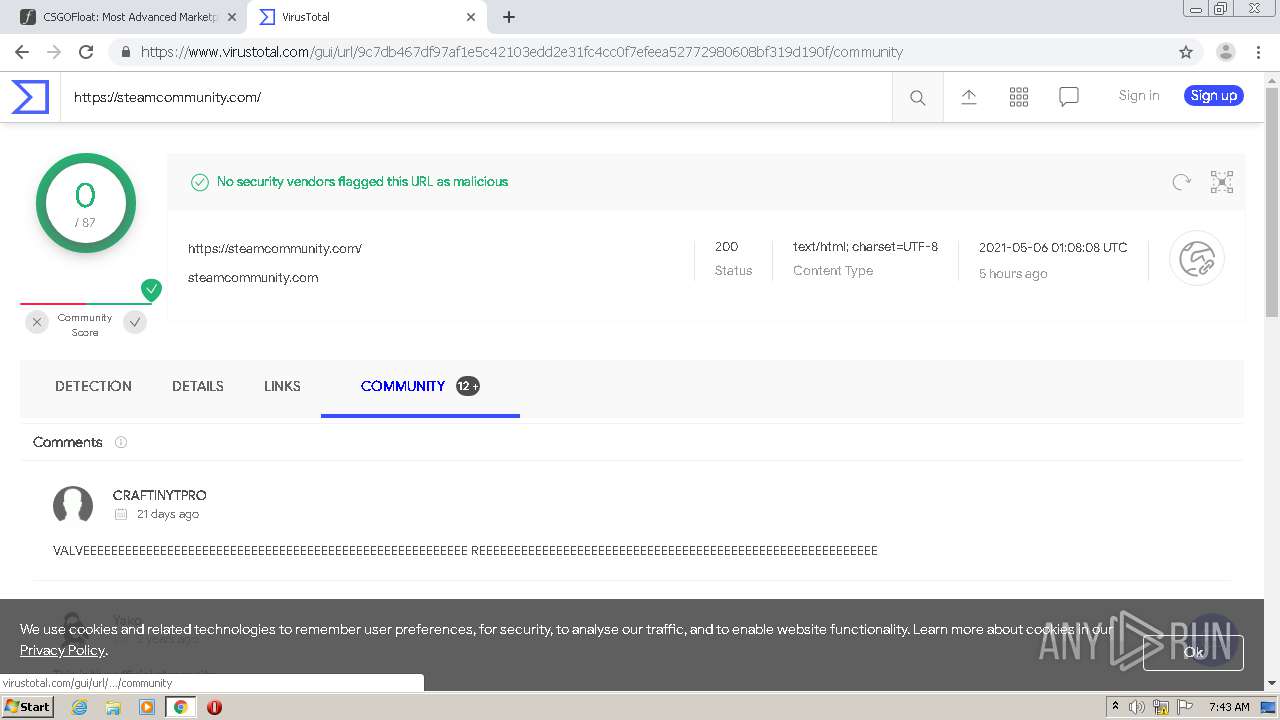Vote malicious with the X community button
This screenshot has height=720, width=1280.
(x=37, y=322)
